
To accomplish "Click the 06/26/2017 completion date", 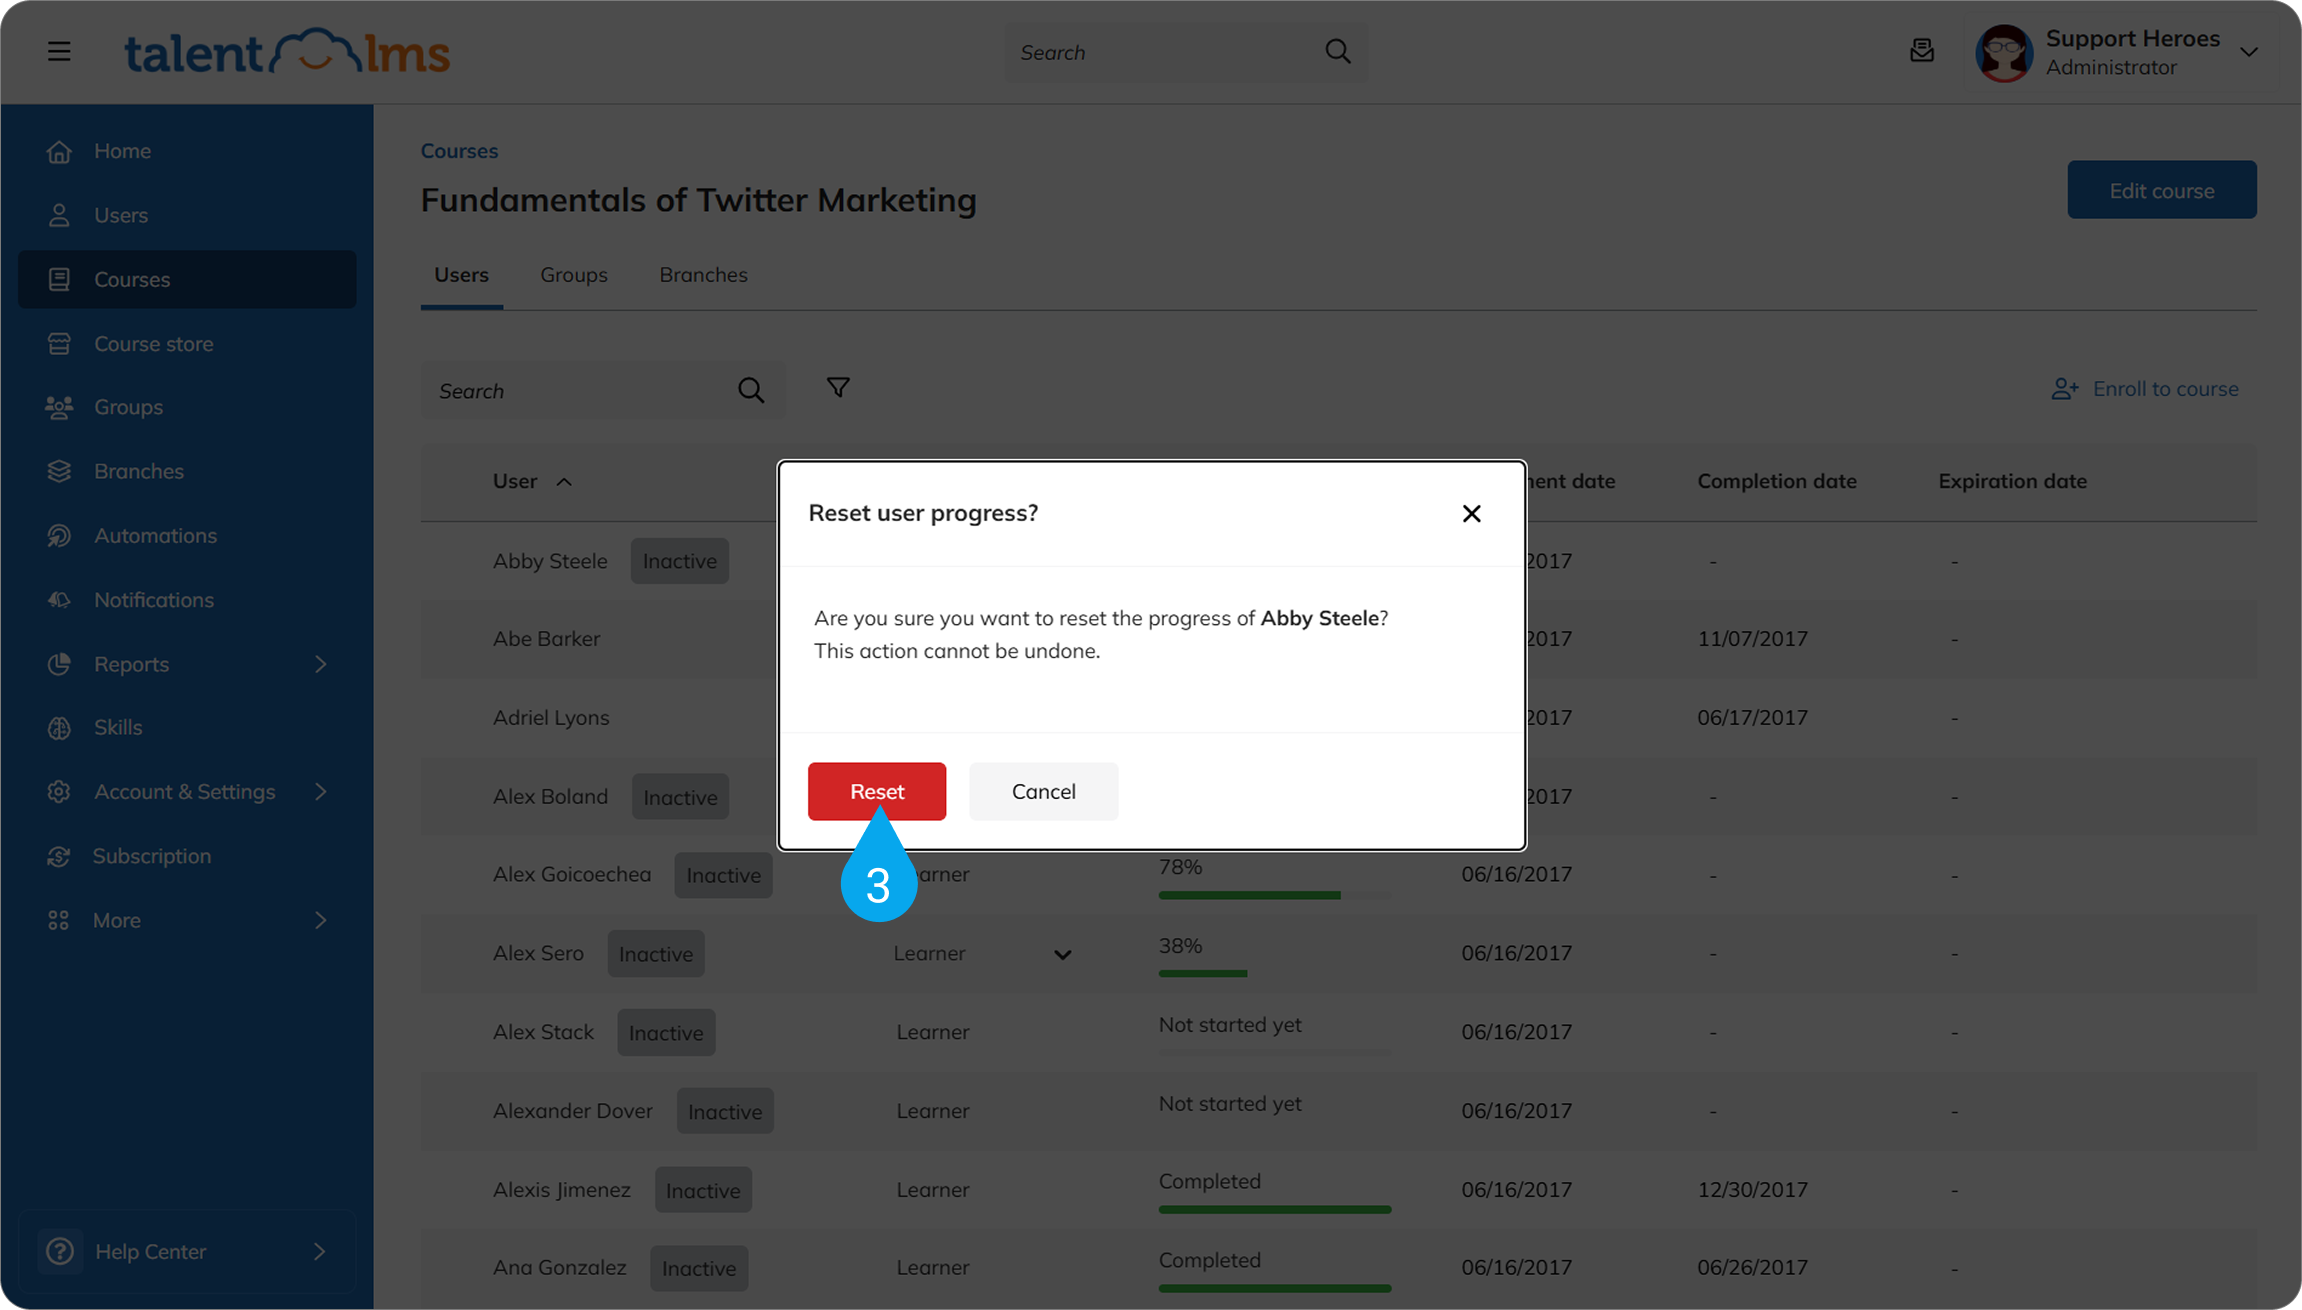I will click(1752, 1268).
